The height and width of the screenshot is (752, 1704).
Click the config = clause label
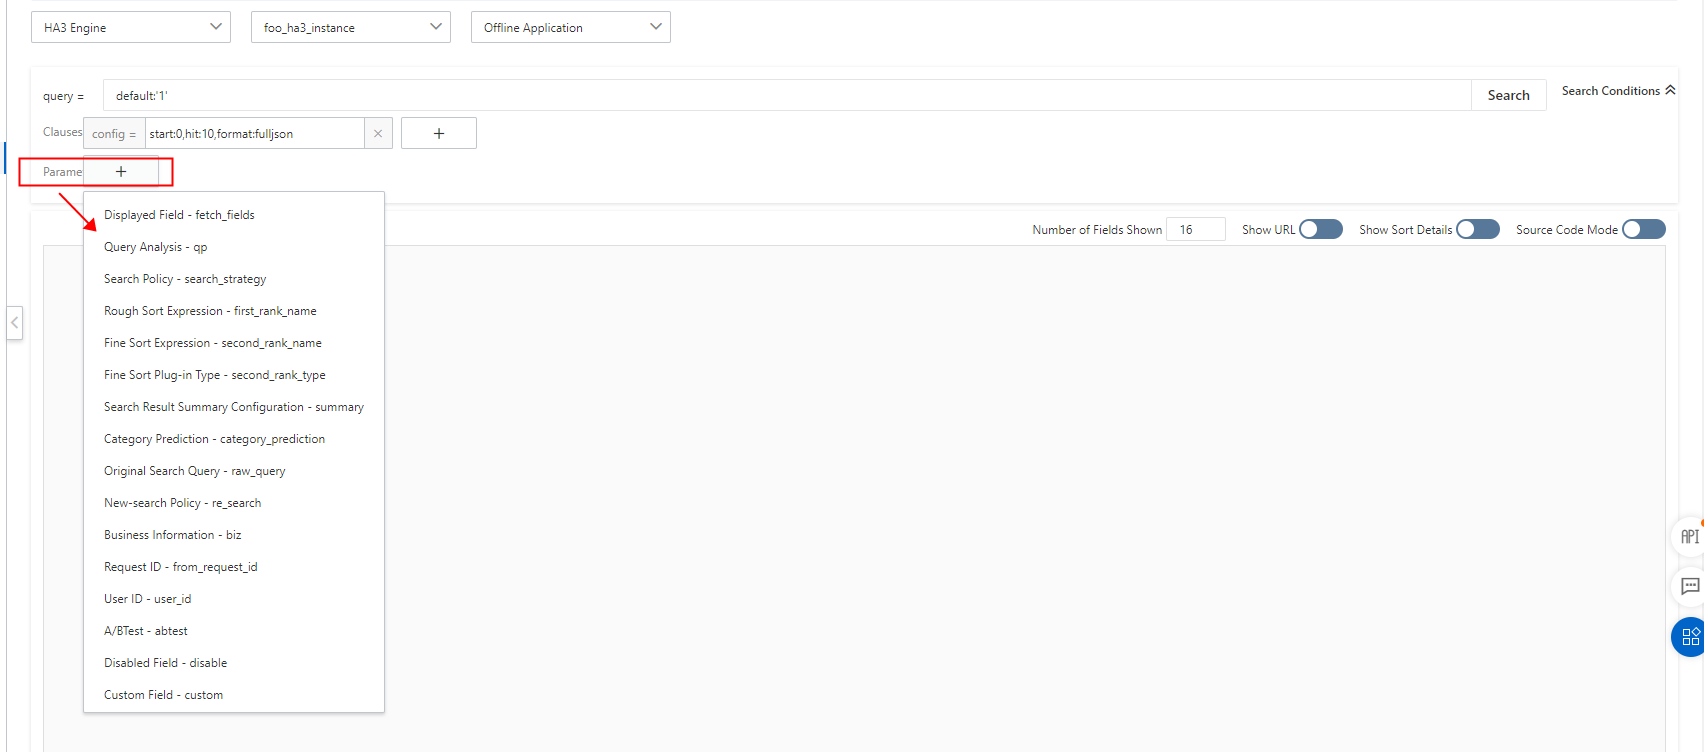pyautogui.click(x=114, y=134)
